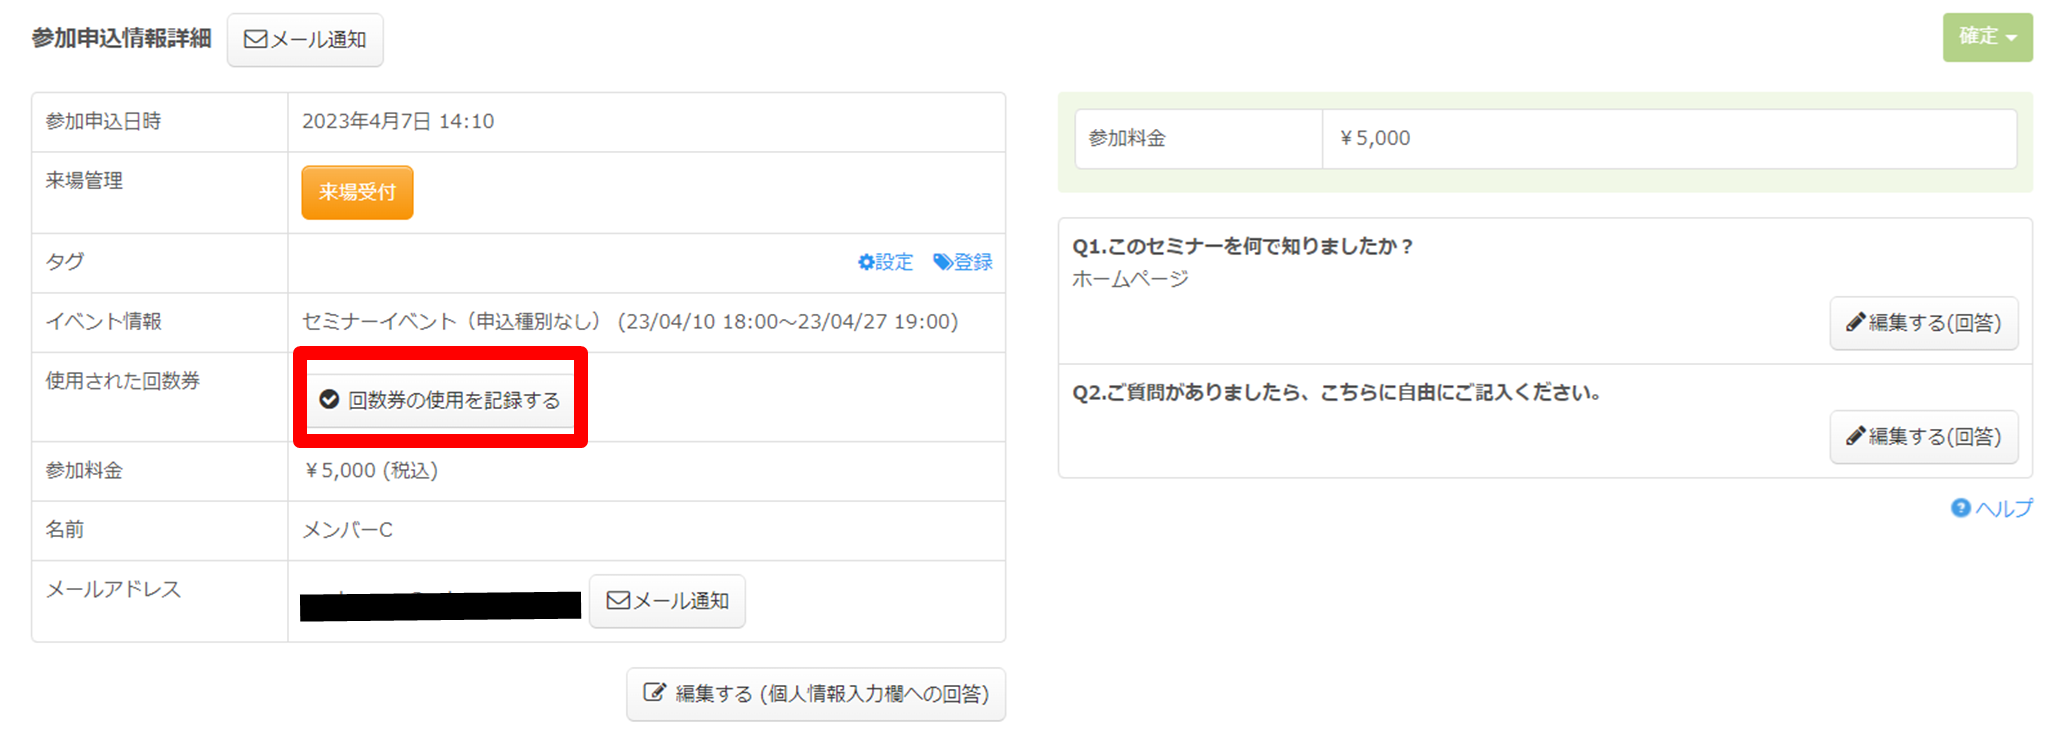
Task: Click the gear icon for tag 設定
Action: (x=866, y=262)
